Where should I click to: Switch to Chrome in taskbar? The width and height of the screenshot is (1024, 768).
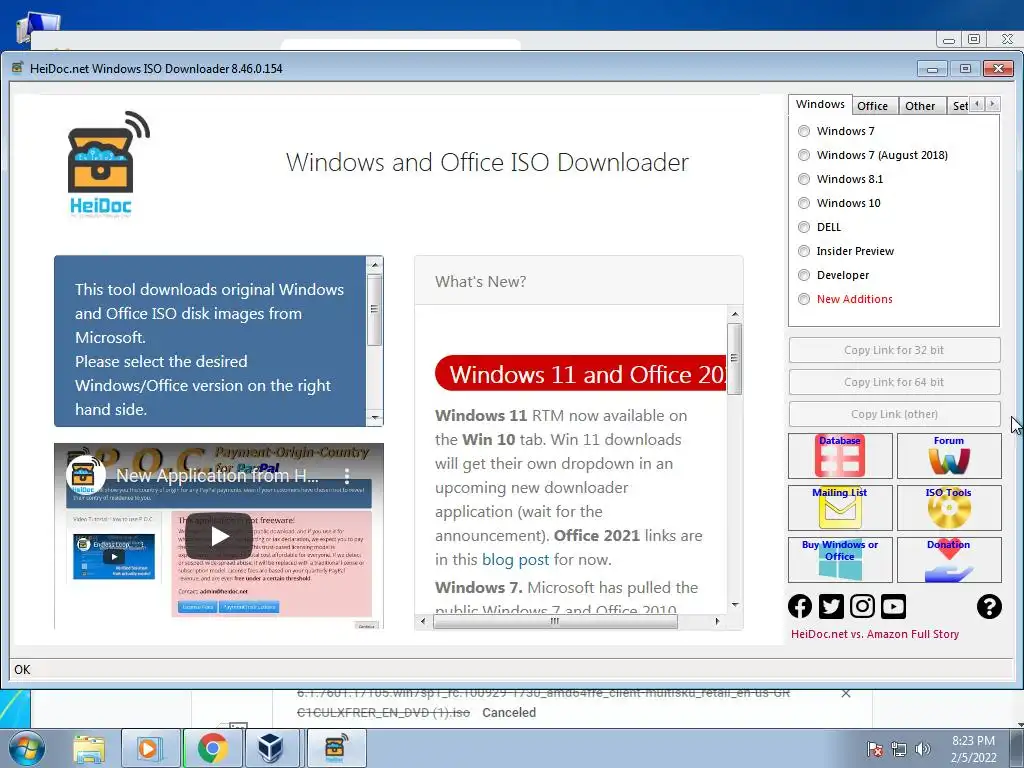(x=212, y=748)
